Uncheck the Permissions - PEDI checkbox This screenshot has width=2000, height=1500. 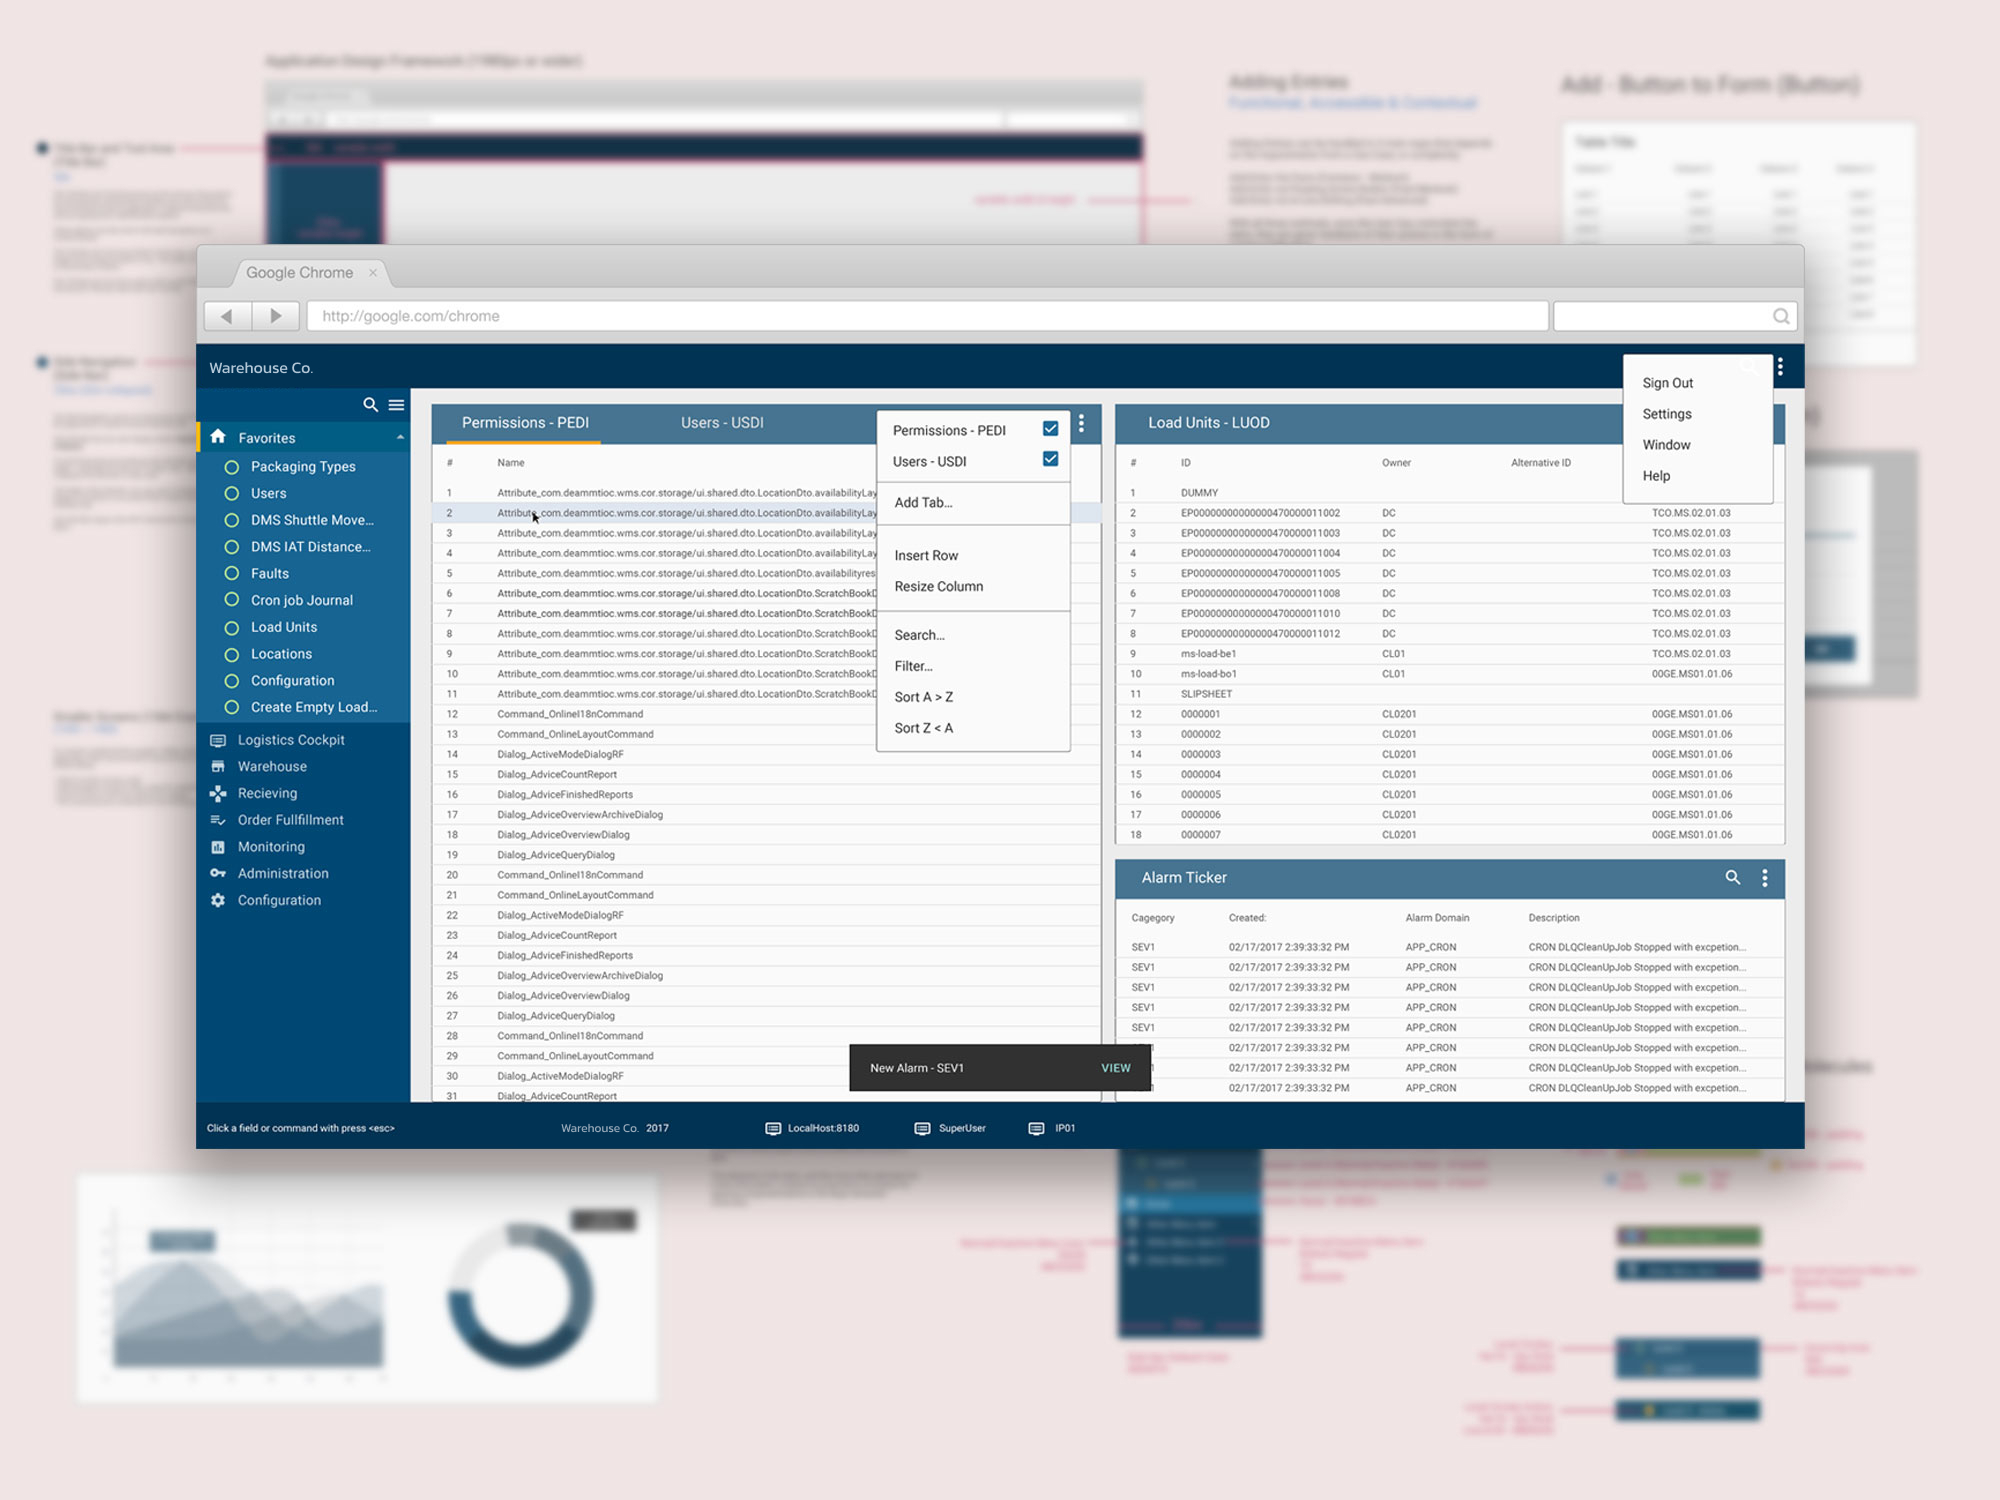pos(1050,428)
